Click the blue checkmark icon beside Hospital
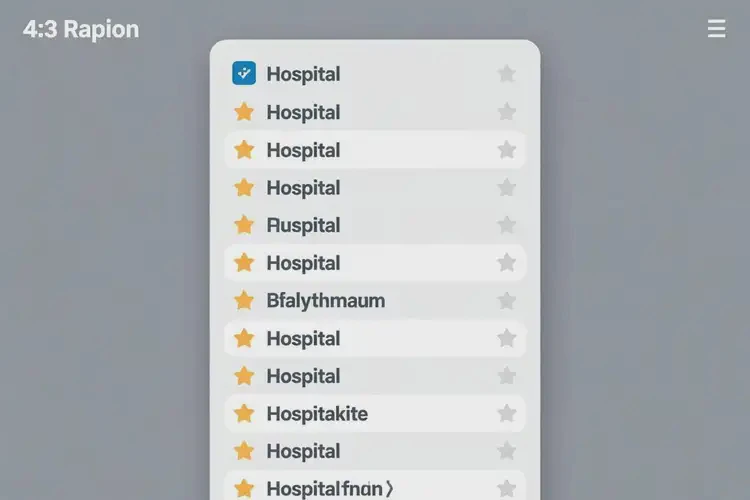Viewport: 750px width, 500px height. (x=243, y=73)
